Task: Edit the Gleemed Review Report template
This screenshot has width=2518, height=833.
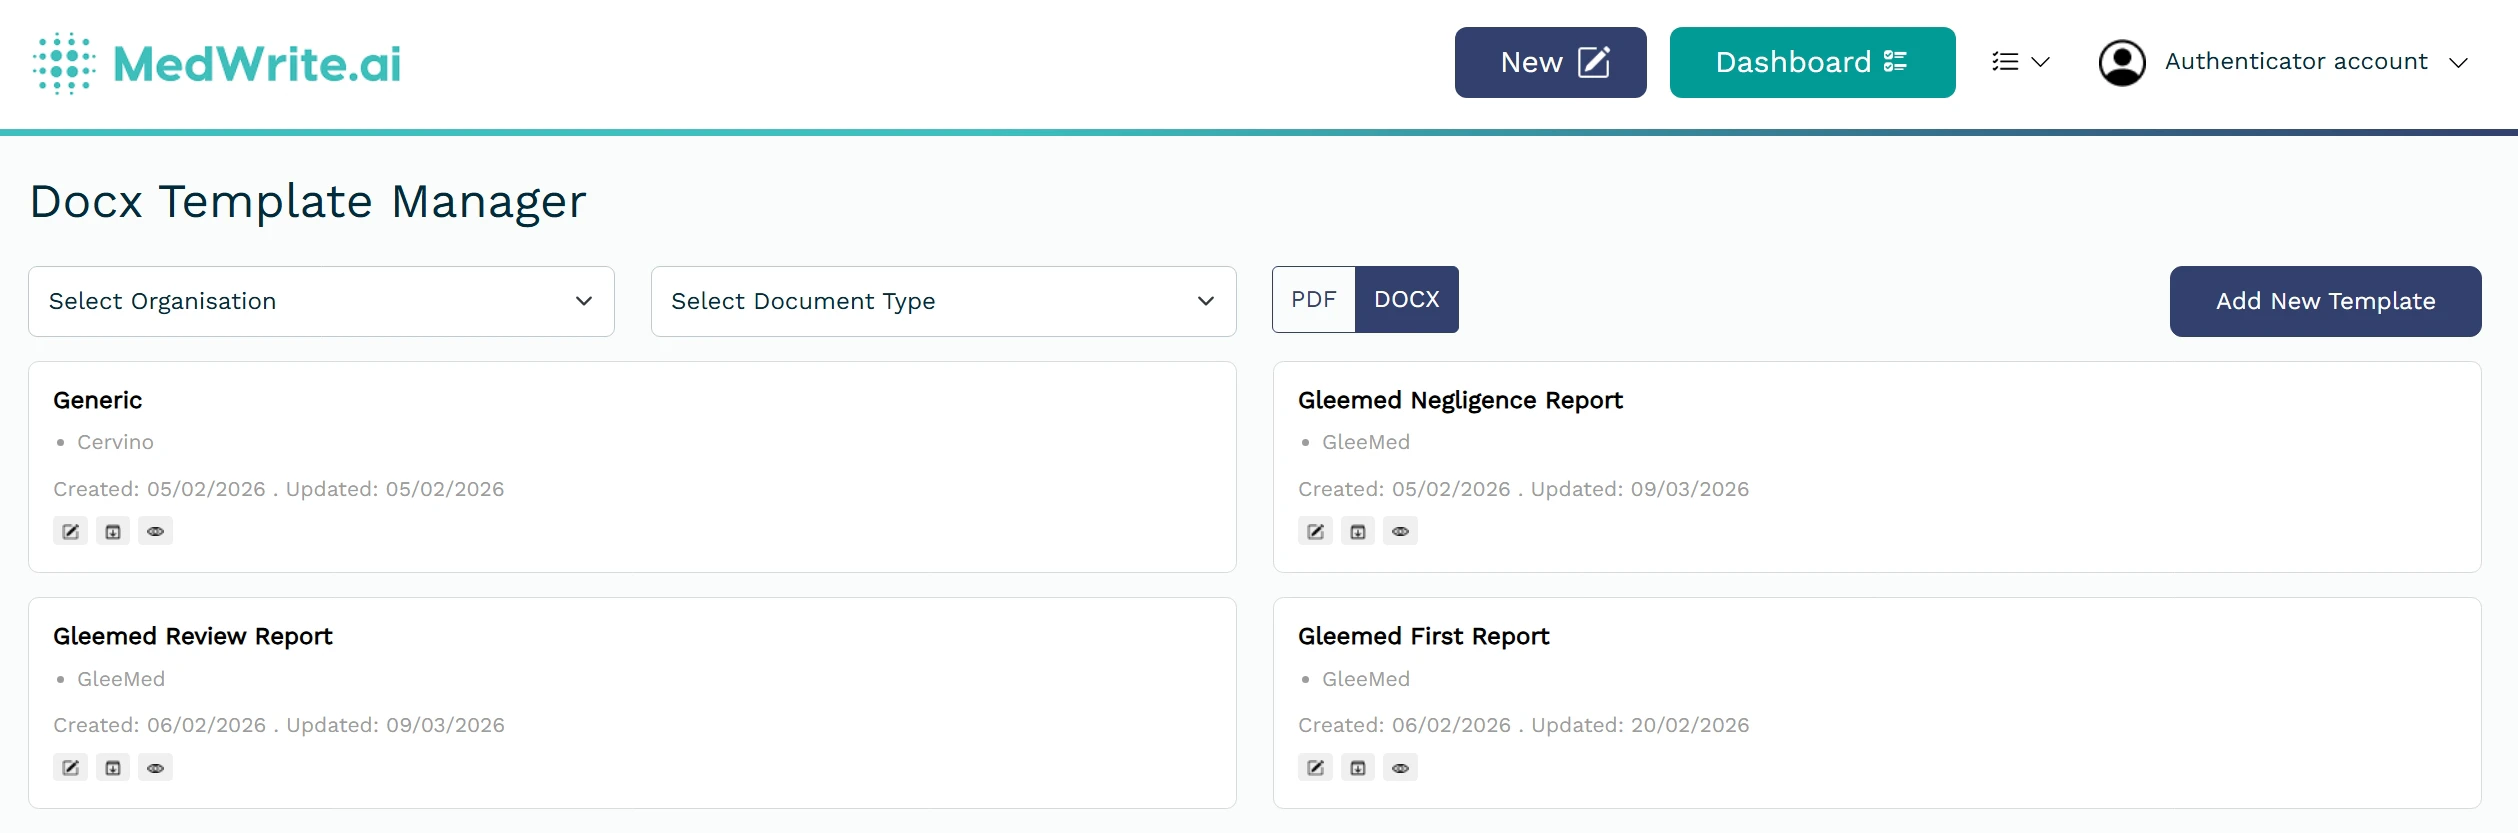Action: [x=70, y=767]
